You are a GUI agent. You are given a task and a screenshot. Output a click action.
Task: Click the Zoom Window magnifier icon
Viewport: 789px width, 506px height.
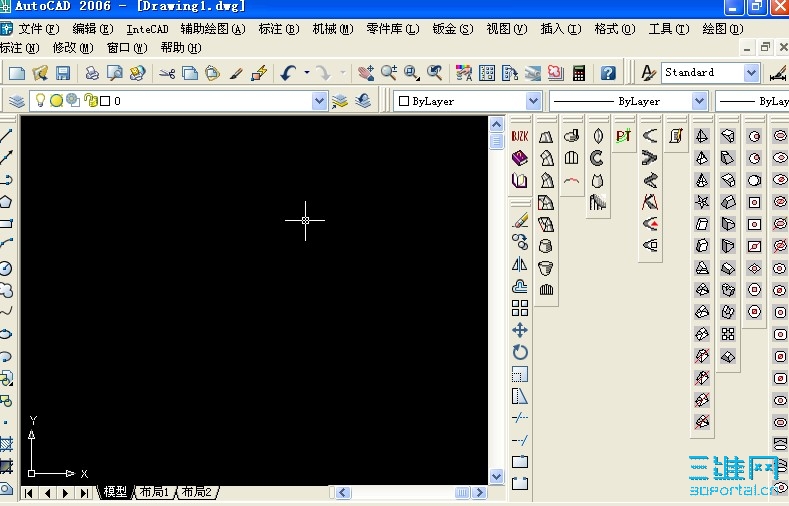click(x=412, y=73)
